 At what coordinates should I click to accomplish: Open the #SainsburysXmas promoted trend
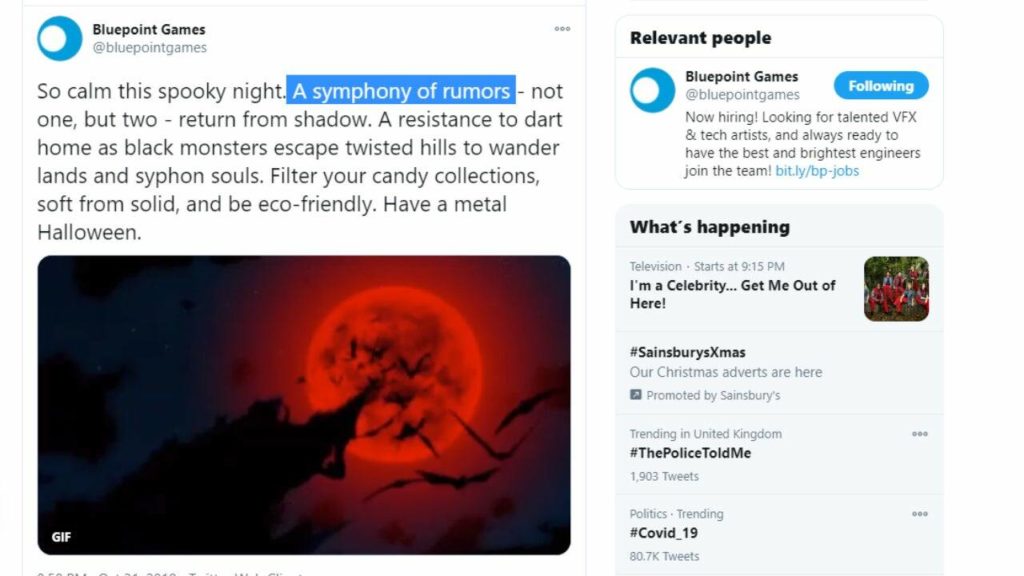coord(687,352)
